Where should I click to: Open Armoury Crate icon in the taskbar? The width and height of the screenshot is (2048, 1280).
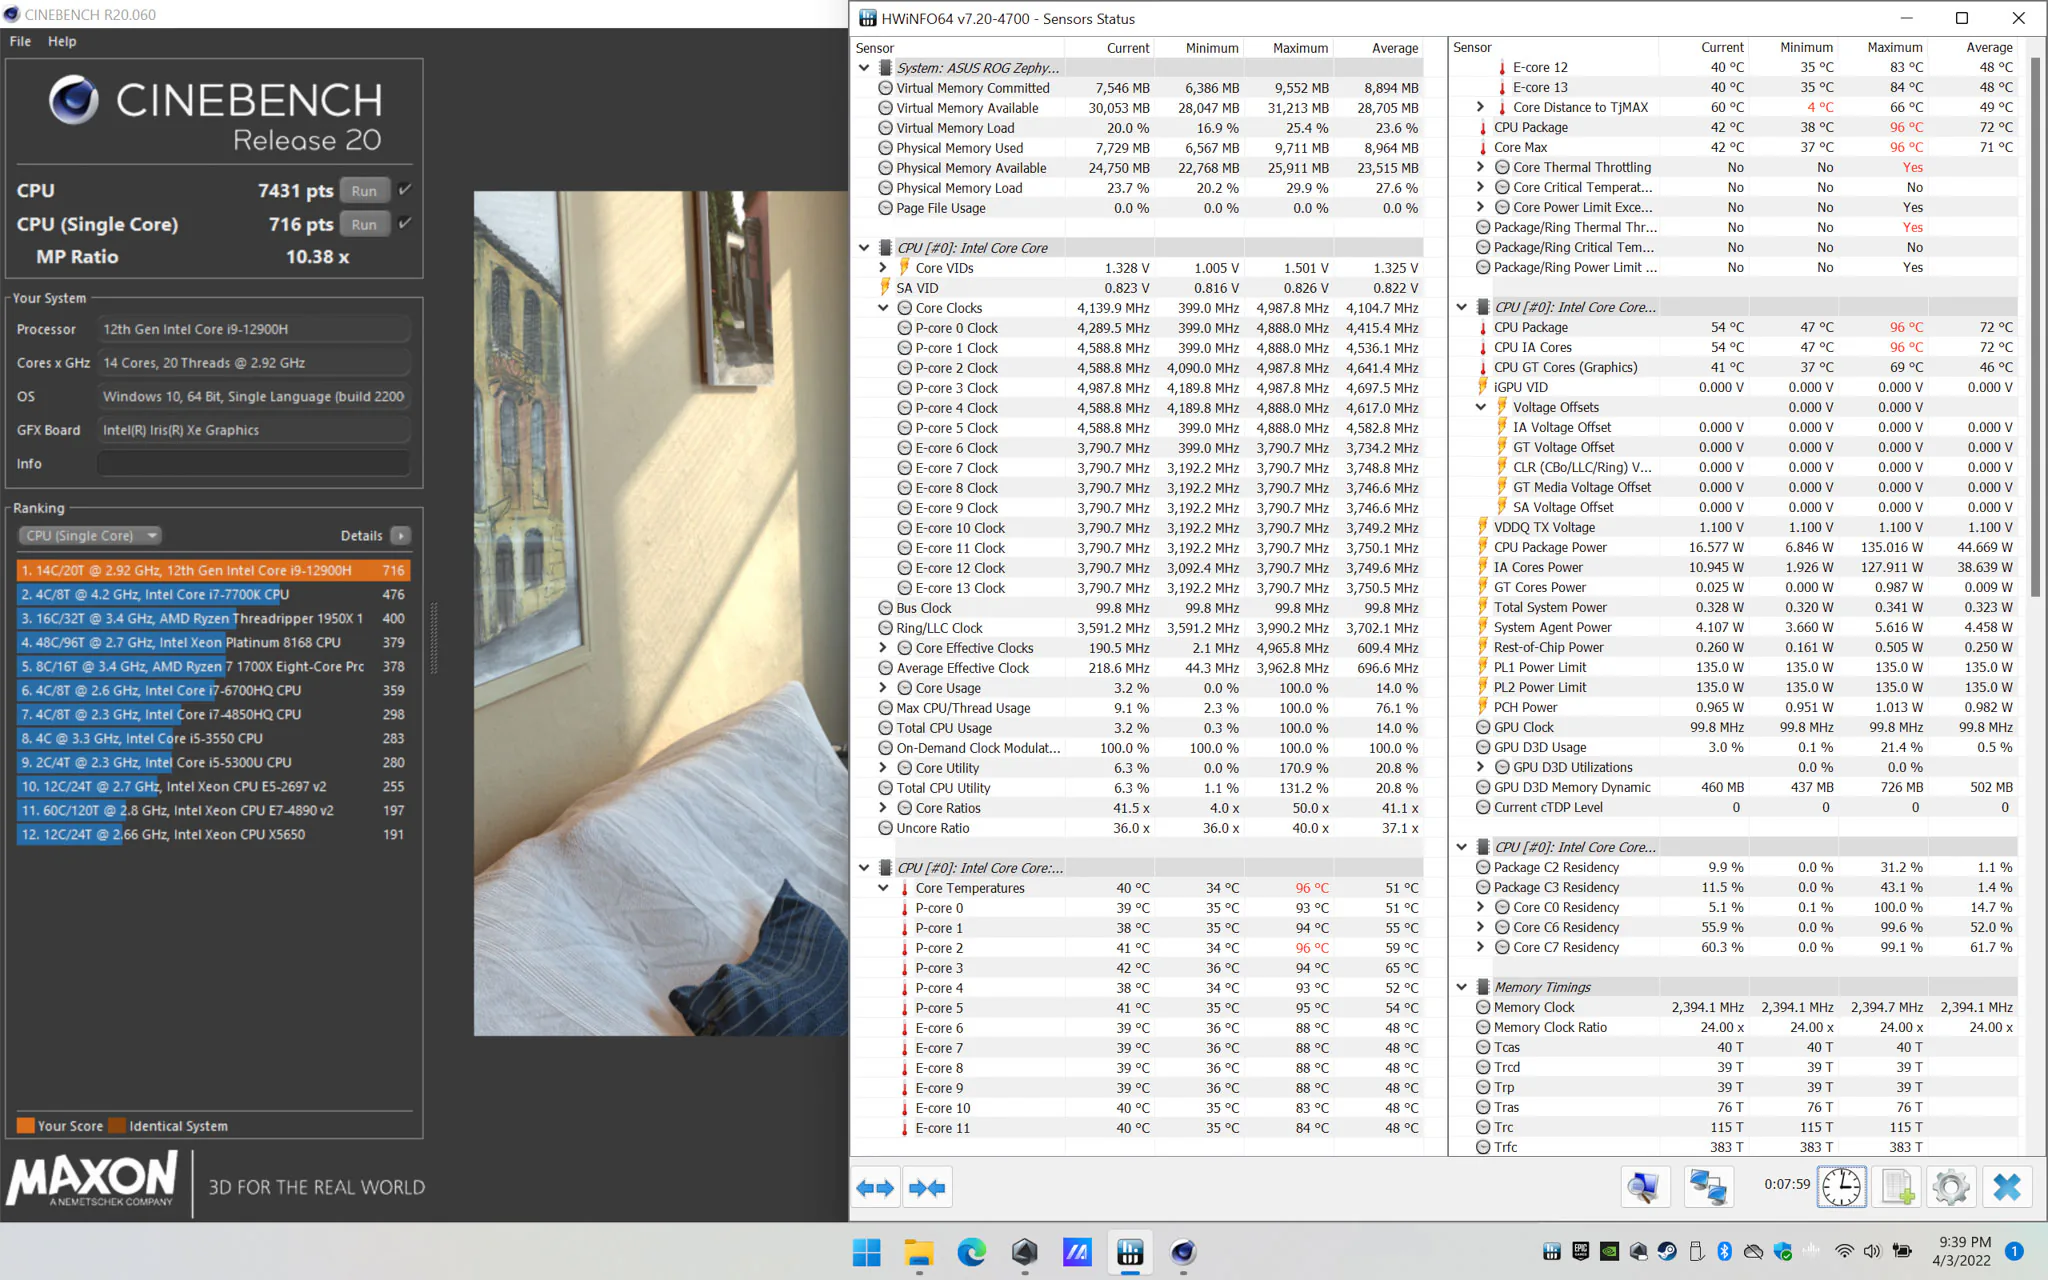pos(1024,1251)
